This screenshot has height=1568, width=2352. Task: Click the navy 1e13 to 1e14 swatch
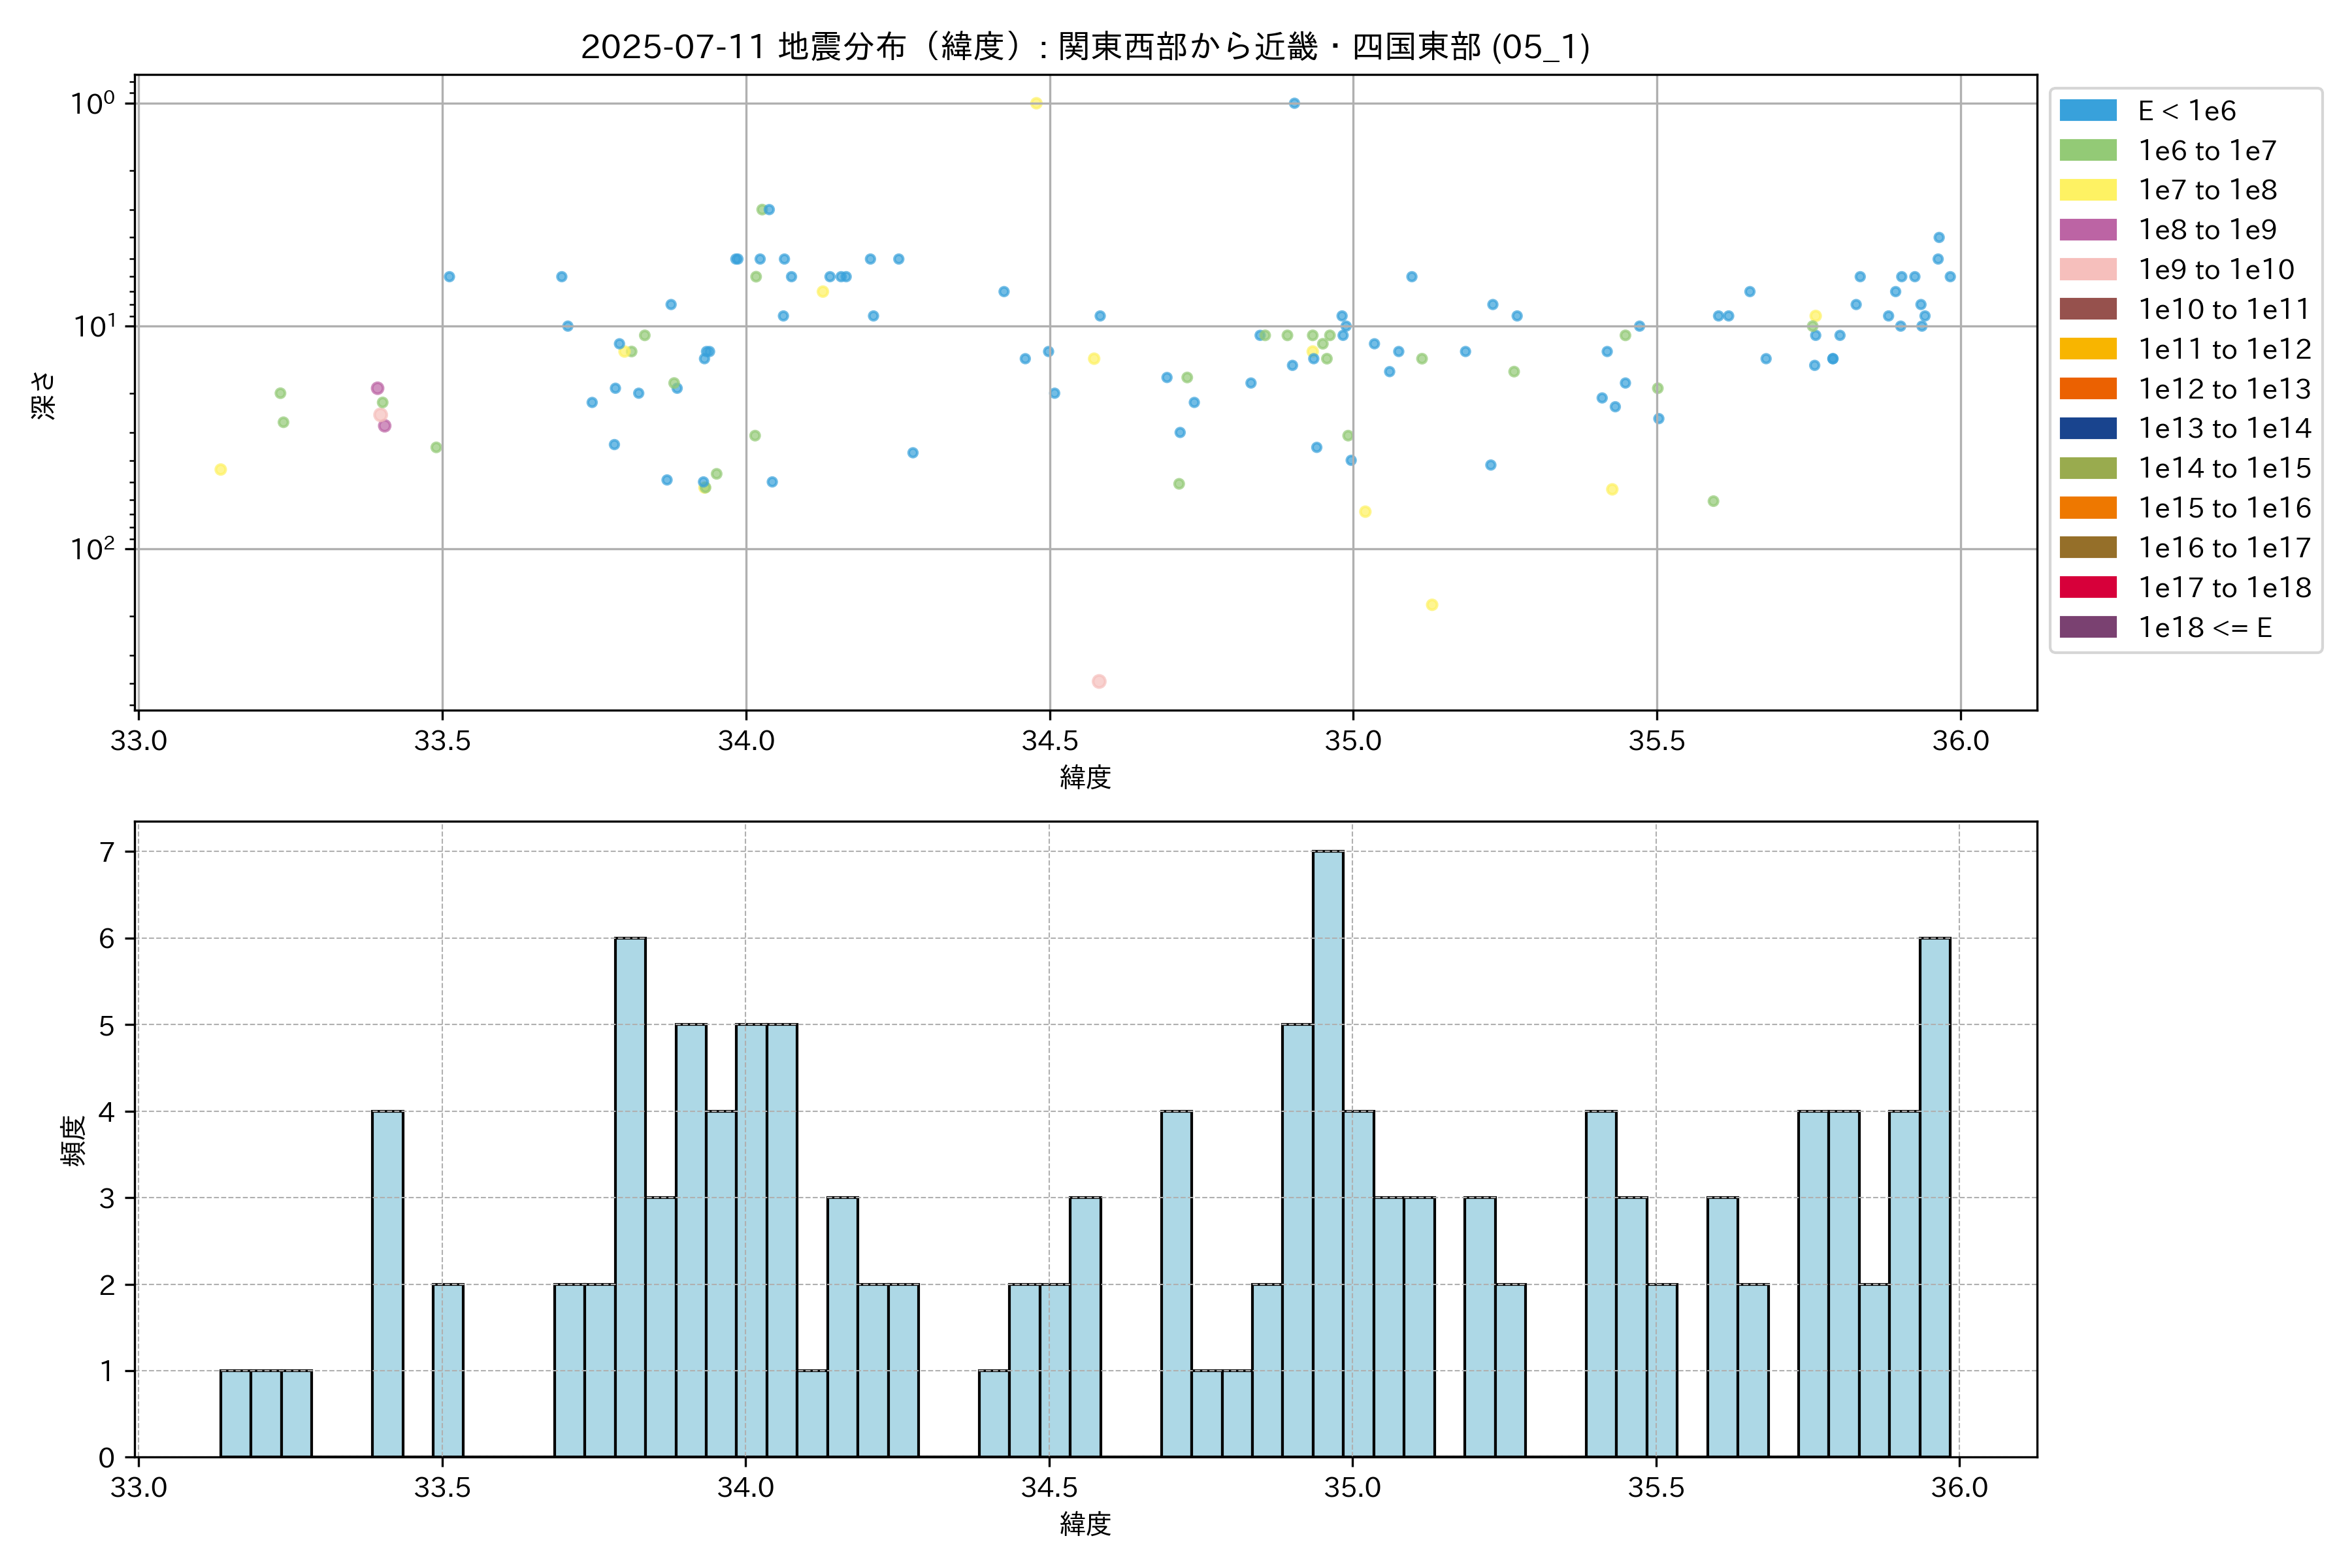tap(2087, 429)
